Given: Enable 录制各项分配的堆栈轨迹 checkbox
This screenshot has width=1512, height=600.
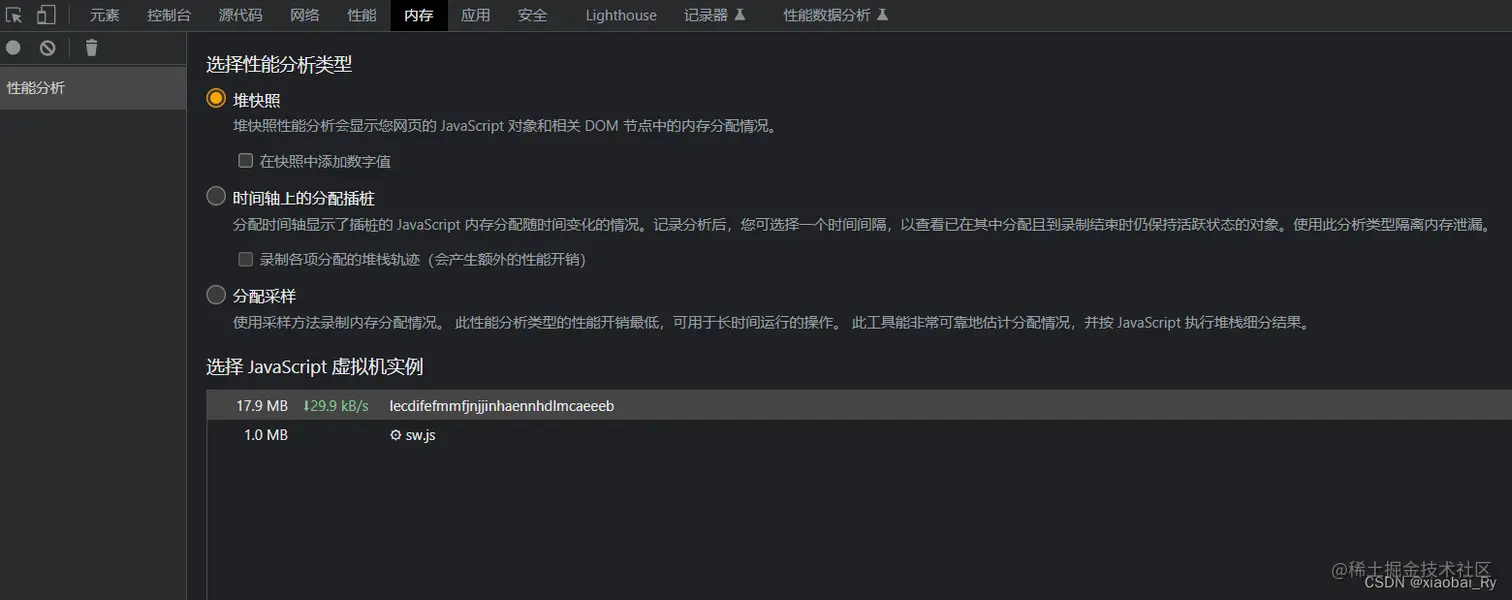Looking at the screenshot, I should (x=245, y=259).
